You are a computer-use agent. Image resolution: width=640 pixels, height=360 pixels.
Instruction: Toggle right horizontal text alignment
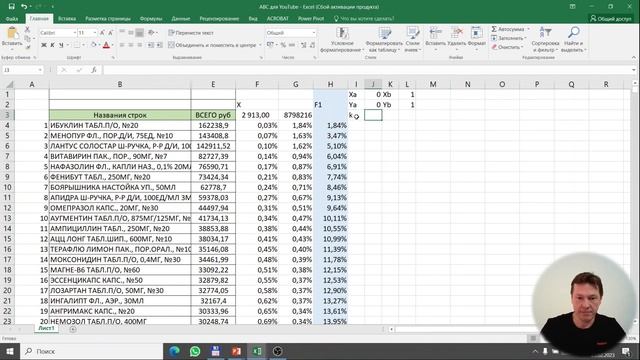point(140,45)
